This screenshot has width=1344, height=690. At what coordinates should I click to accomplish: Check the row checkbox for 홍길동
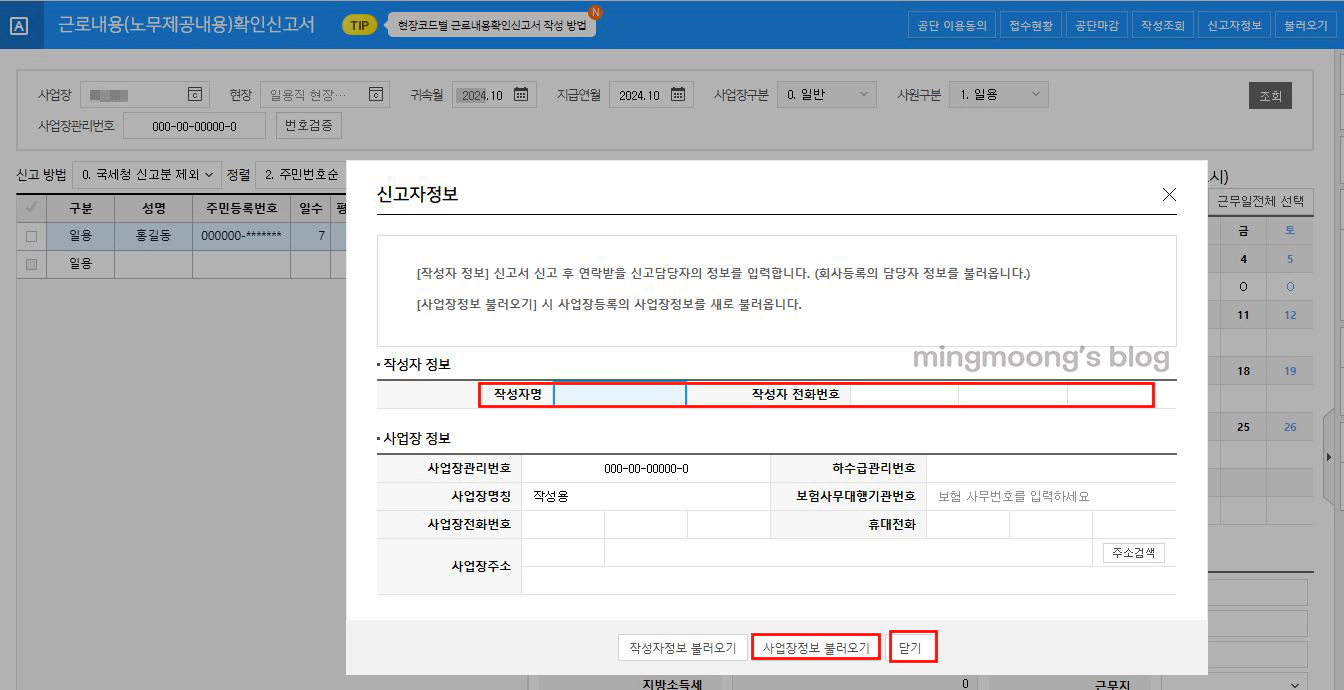point(31,235)
